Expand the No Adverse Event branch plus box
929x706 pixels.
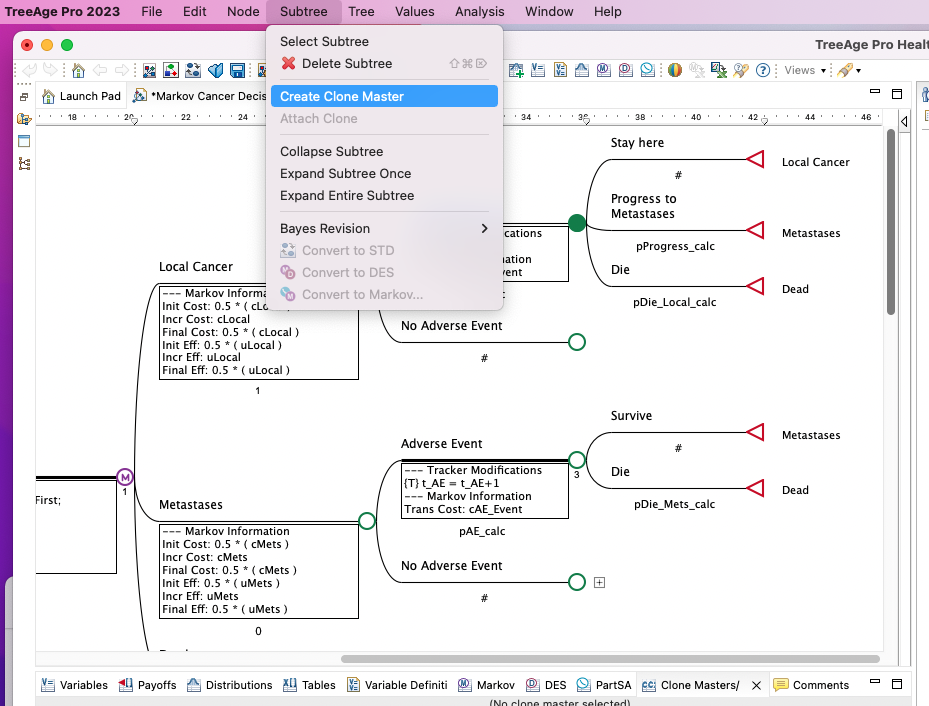(x=599, y=581)
